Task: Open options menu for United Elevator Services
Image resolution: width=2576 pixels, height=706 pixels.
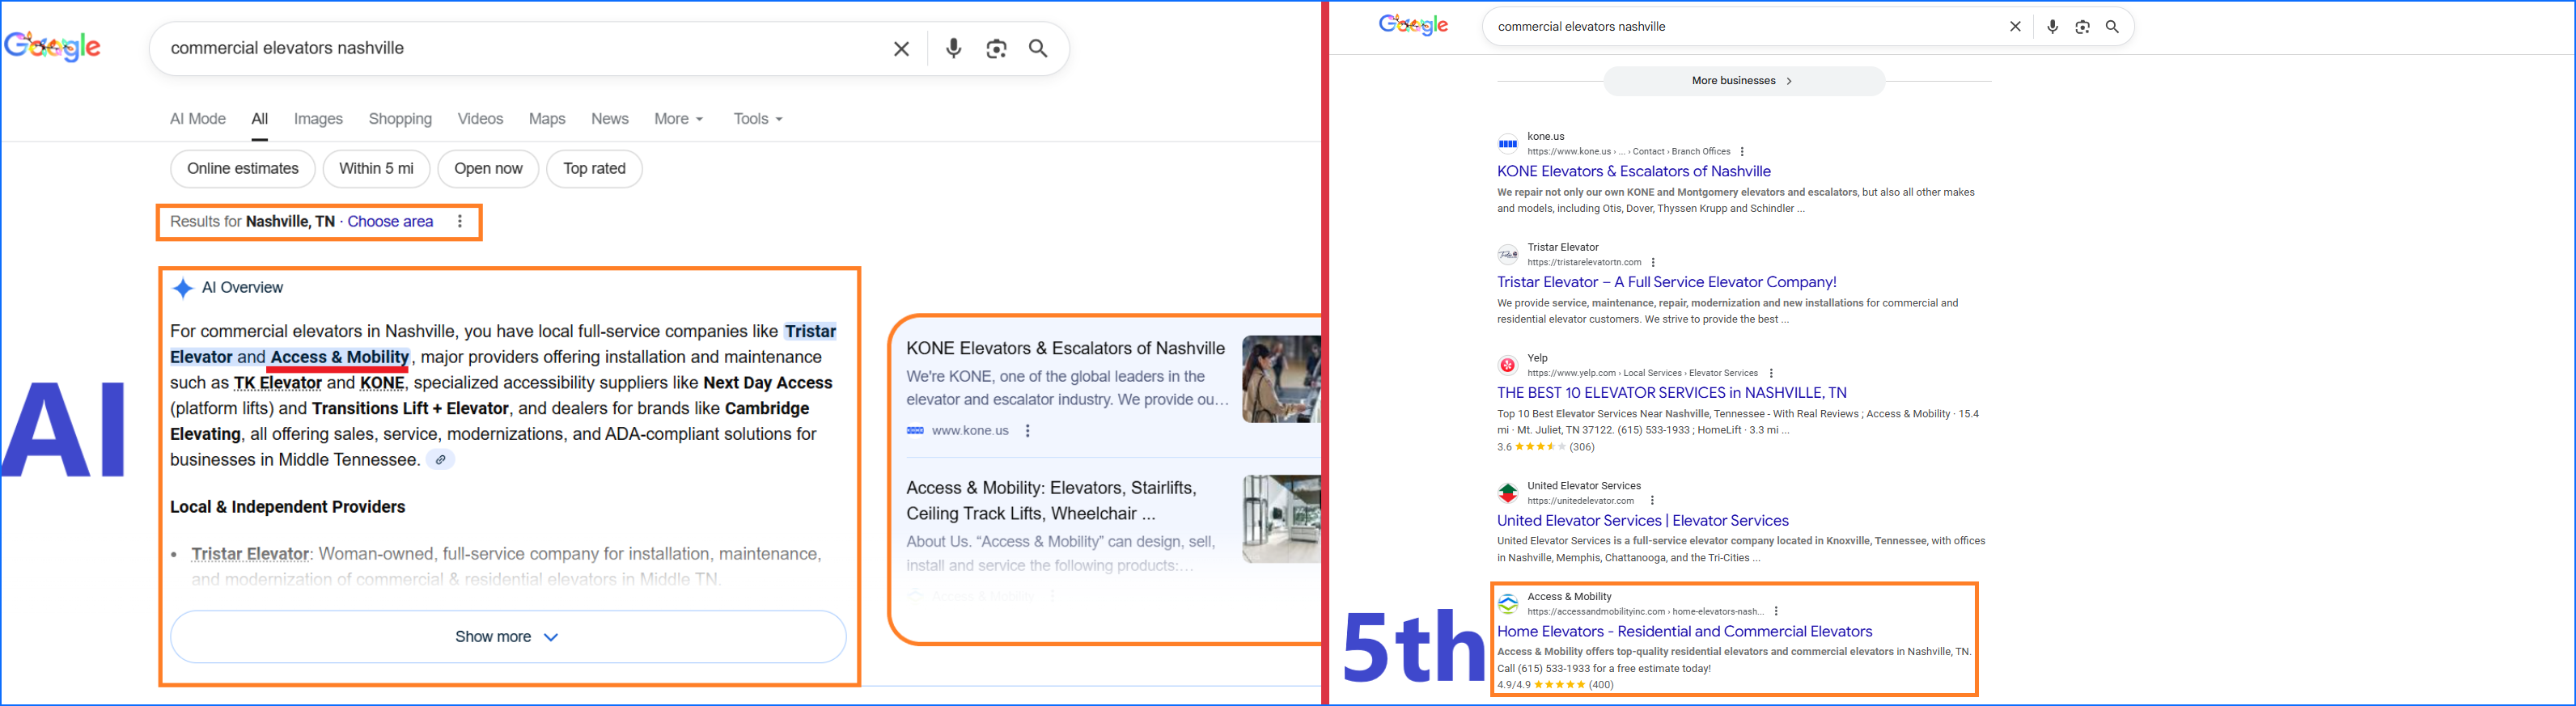Action: [x=1652, y=501]
